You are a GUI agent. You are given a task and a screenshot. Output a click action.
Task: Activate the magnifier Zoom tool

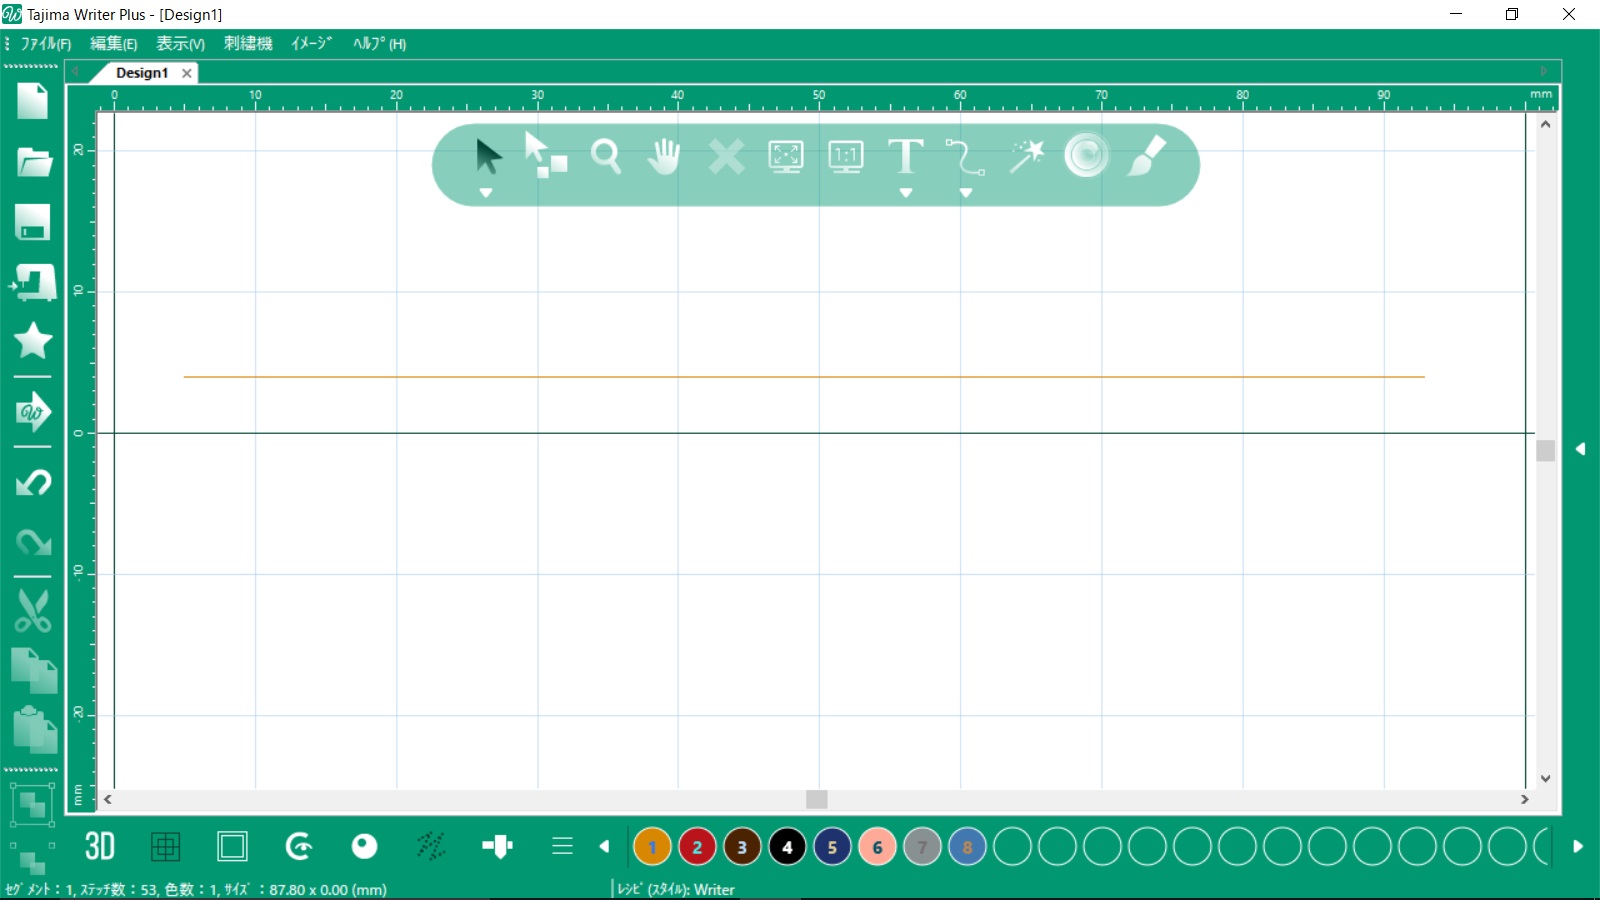[x=606, y=157]
